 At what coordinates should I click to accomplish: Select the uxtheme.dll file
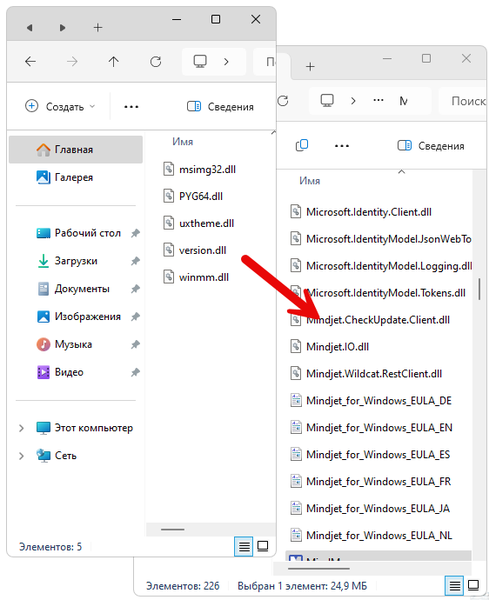tap(199, 223)
